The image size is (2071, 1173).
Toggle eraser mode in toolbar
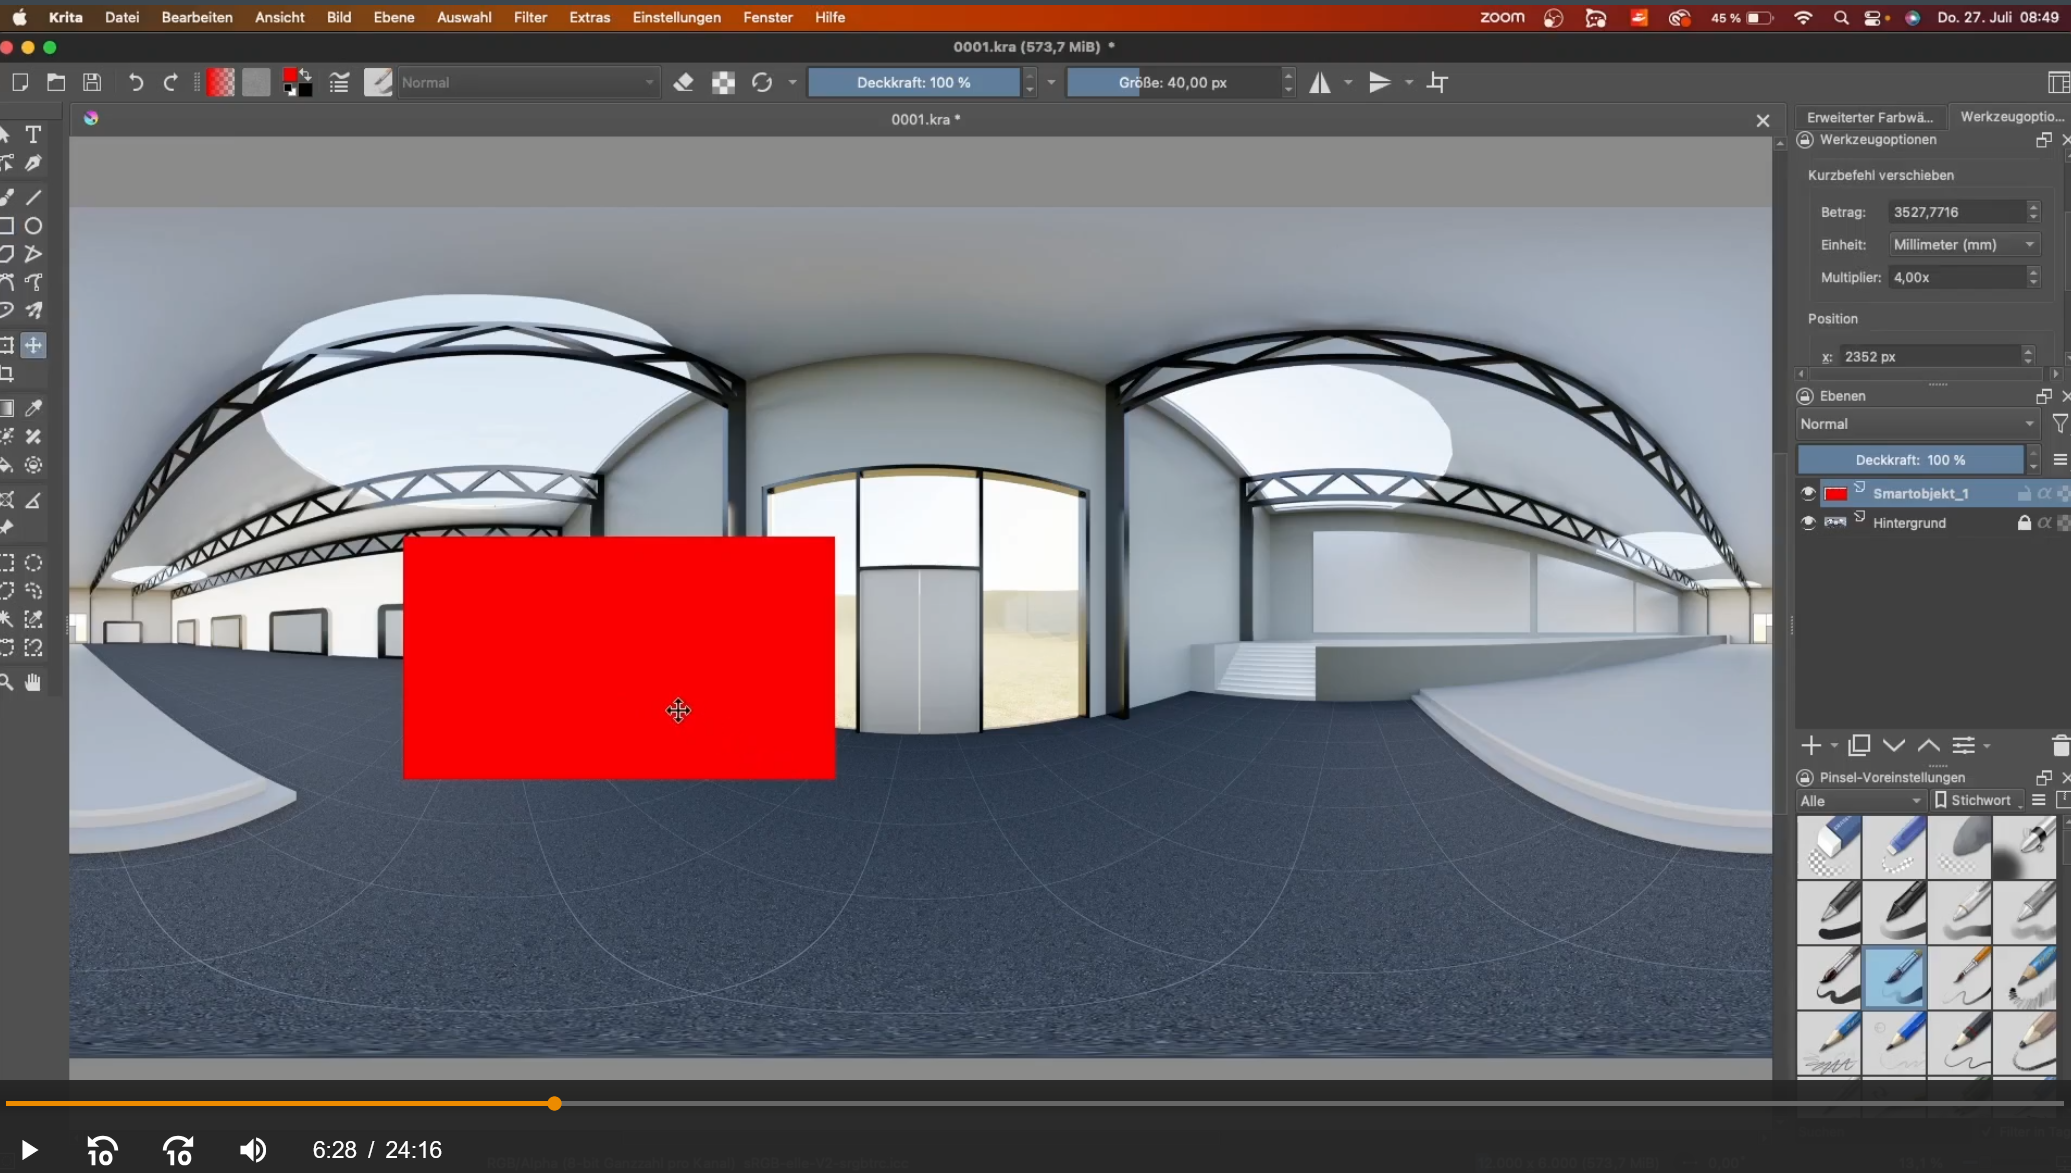(683, 83)
